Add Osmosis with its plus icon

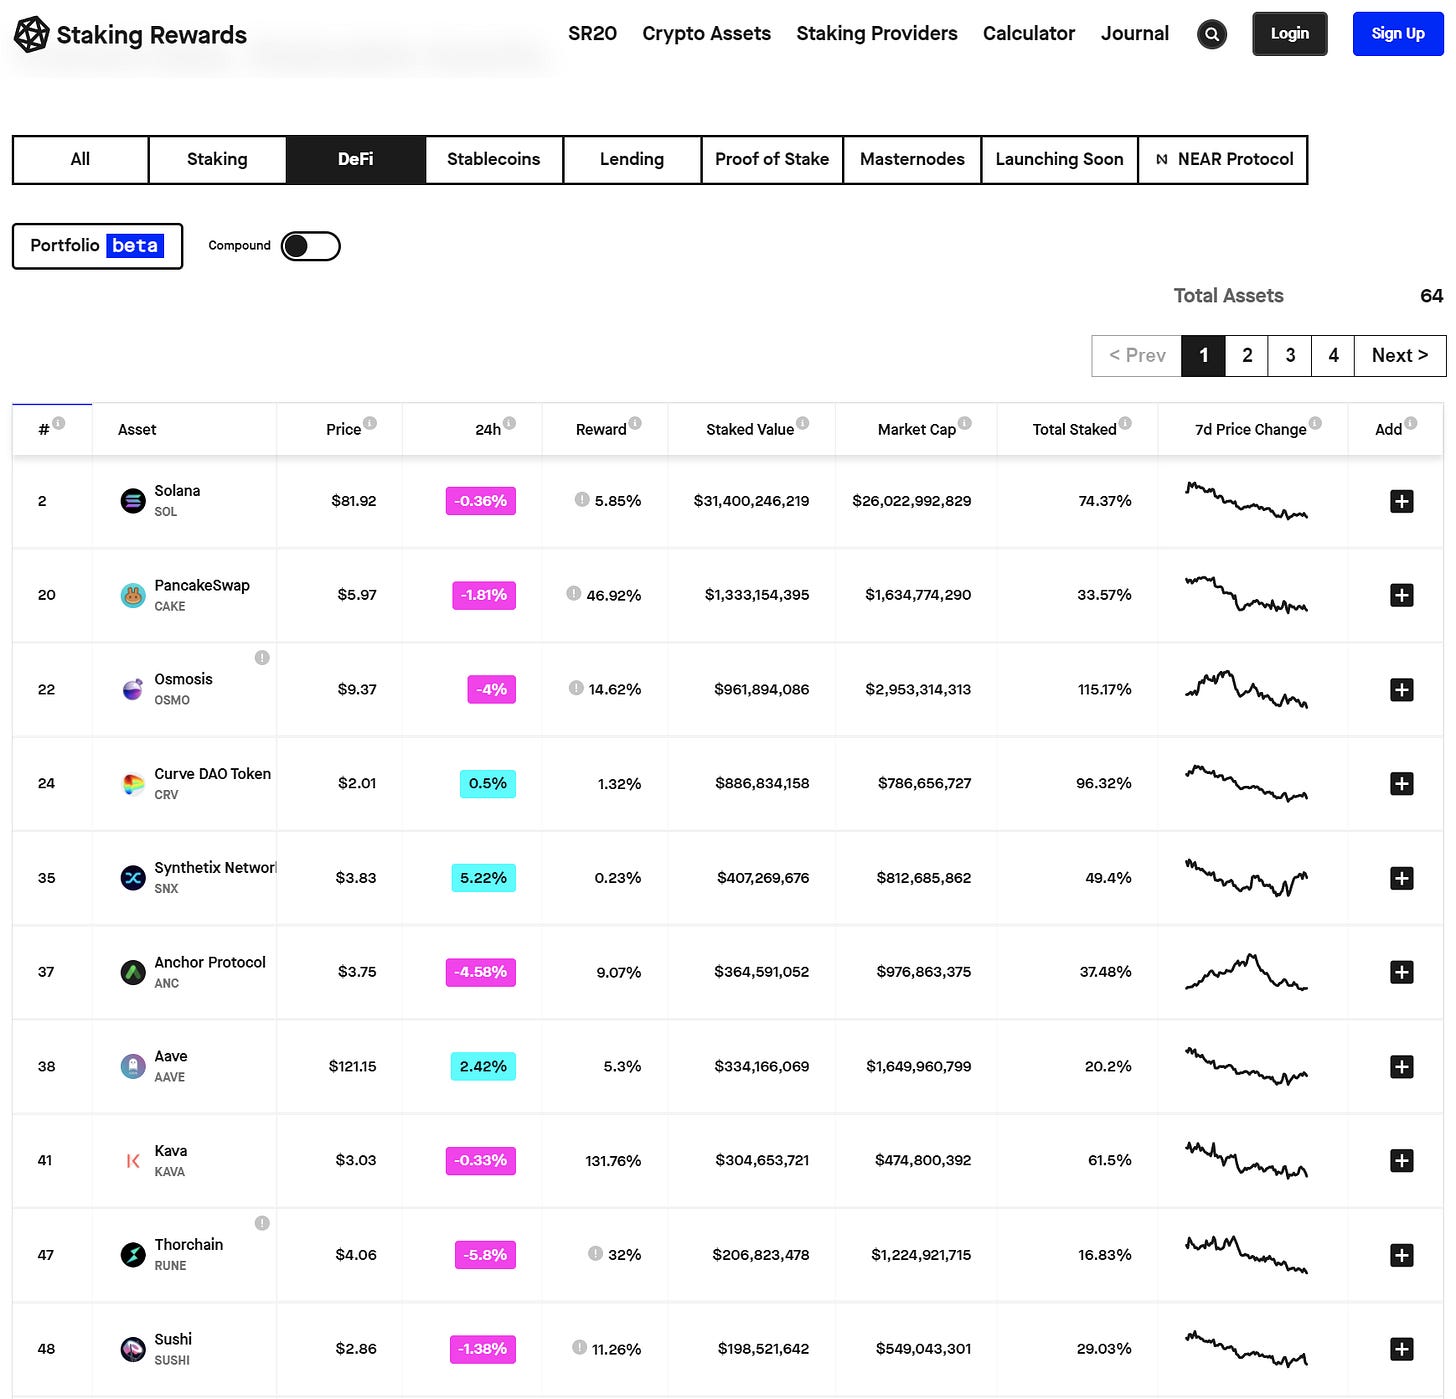tap(1401, 690)
